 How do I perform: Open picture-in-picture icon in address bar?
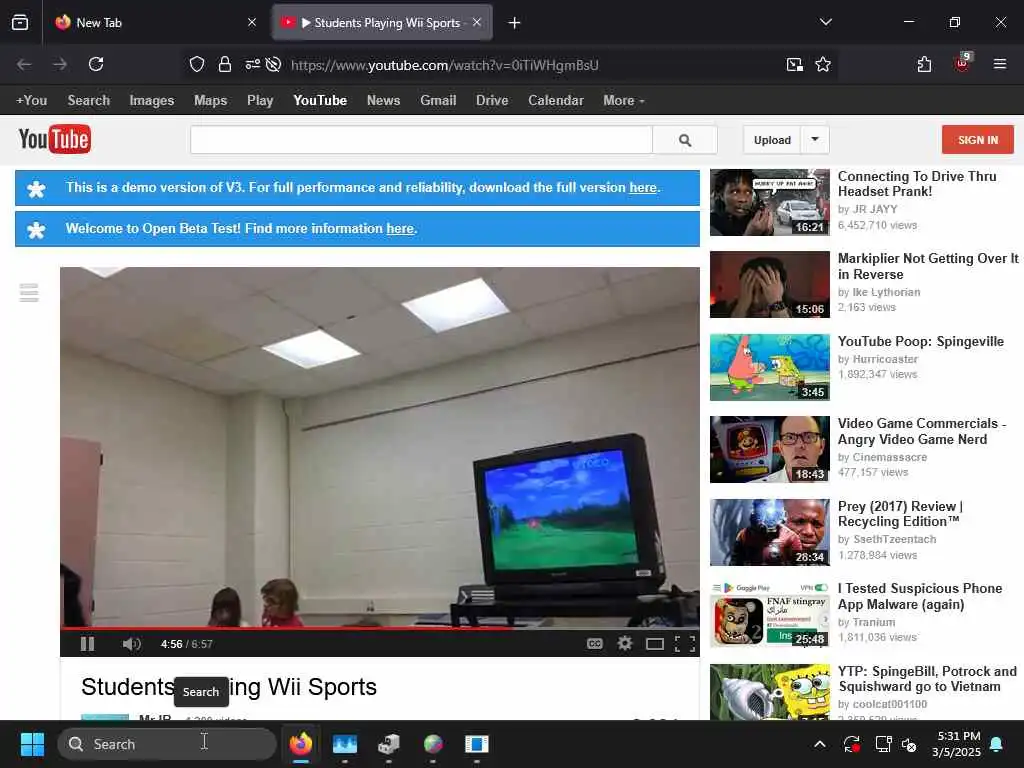coord(794,64)
